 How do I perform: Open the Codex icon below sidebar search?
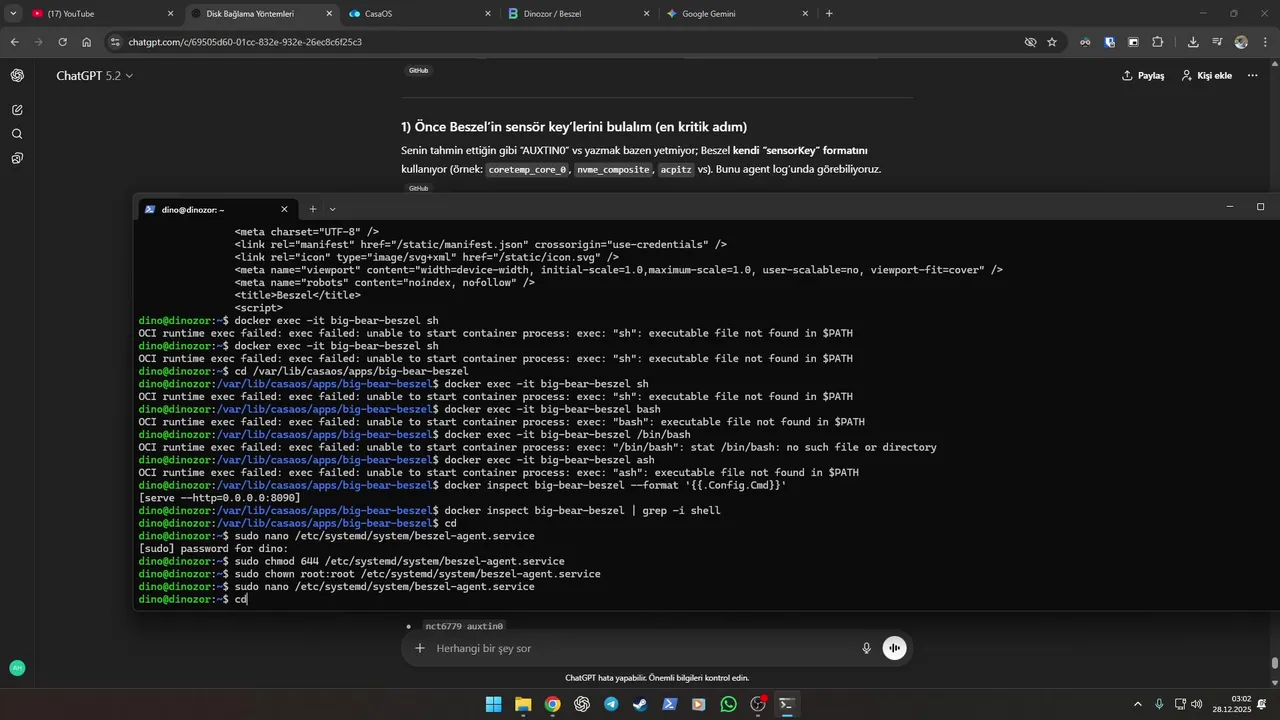click(x=17, y=158)
